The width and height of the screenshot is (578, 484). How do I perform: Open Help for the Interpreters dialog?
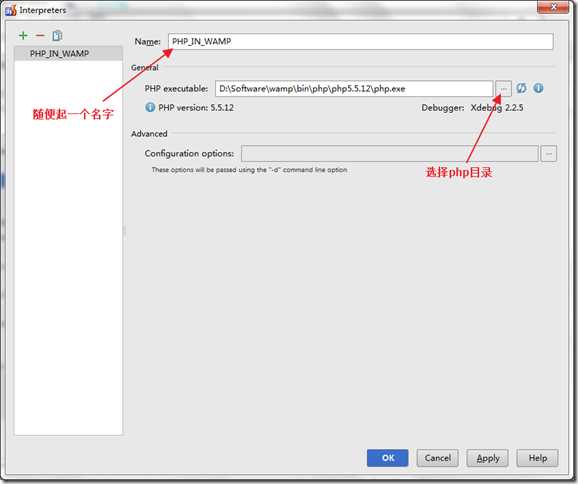click(537, 458)
